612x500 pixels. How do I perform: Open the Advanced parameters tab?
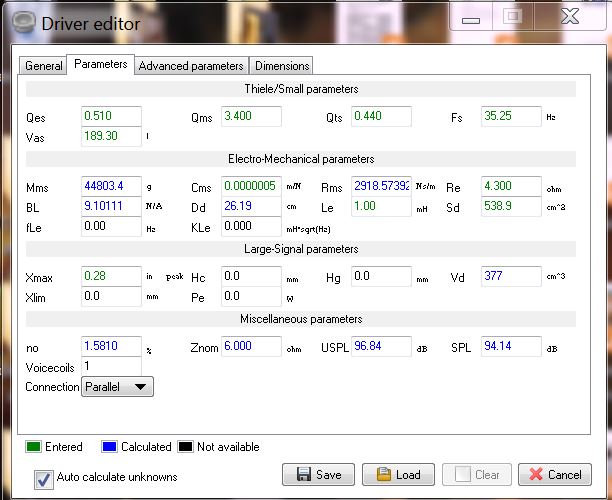[191, 66]
